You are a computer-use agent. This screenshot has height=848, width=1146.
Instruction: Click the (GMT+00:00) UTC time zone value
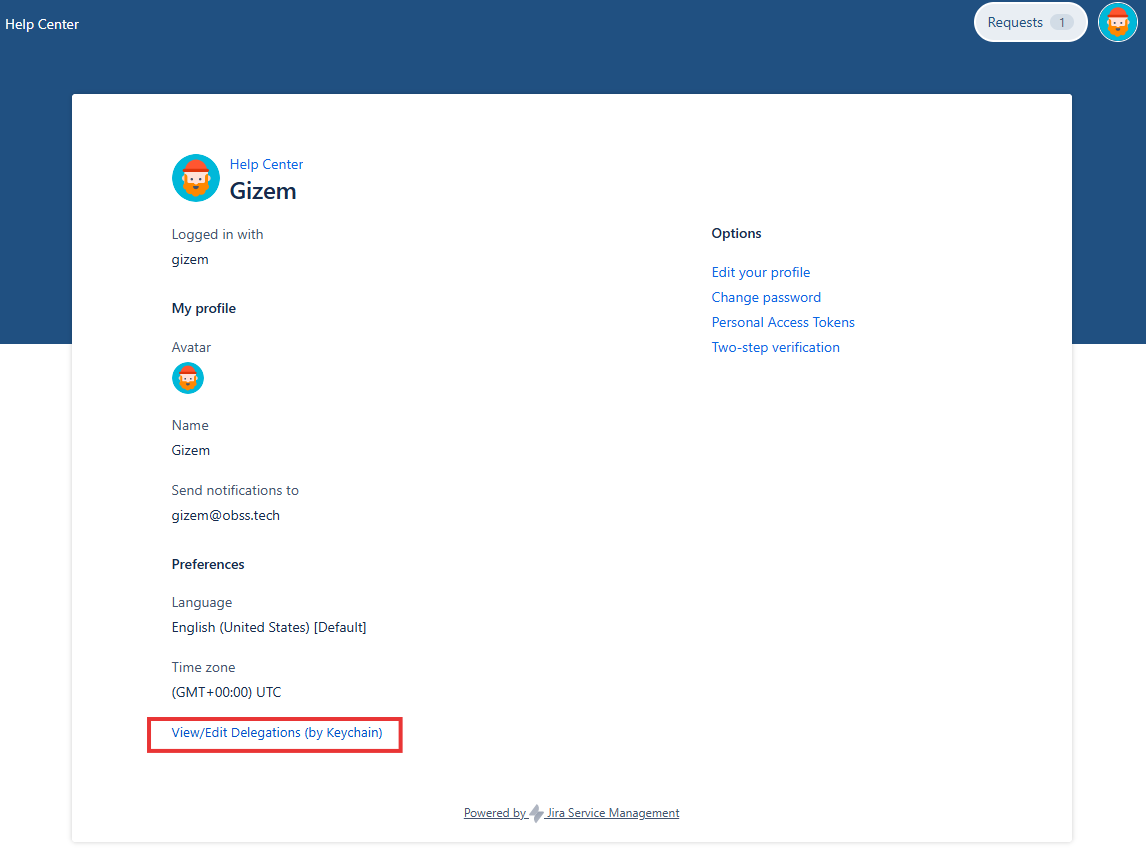(x=227, y=692)
